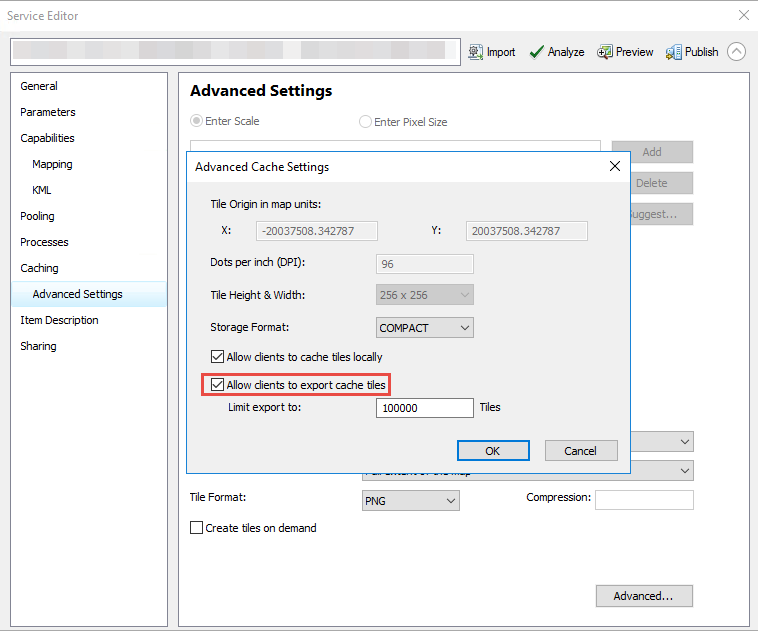
Task: Select the General settings page
Action: click(39, 86)
